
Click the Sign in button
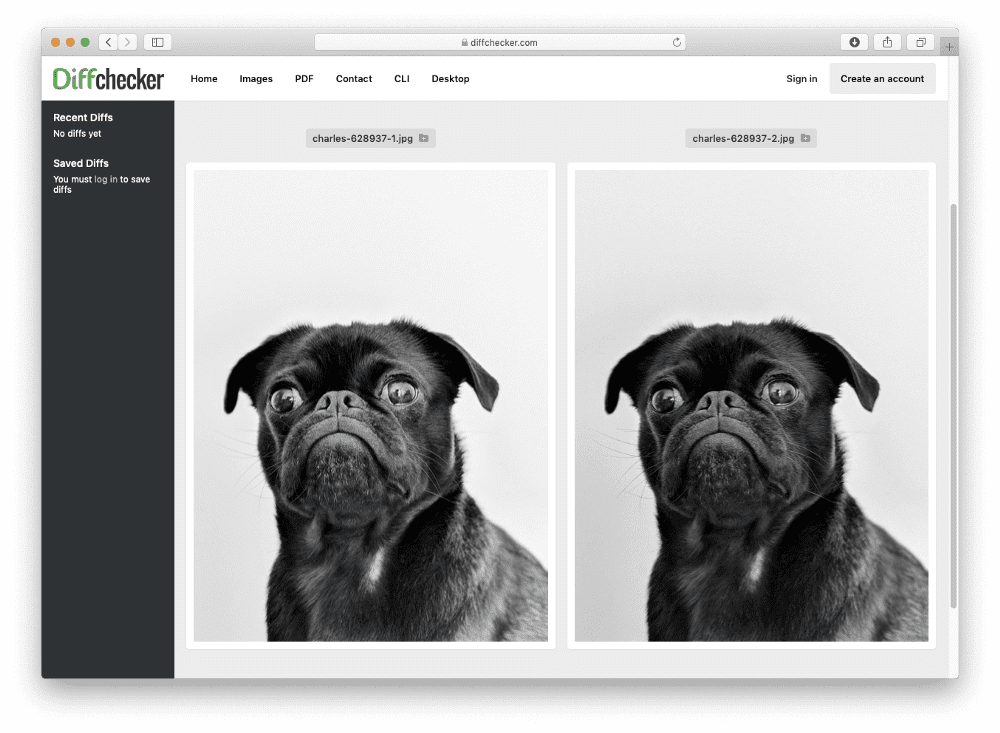pyautogui.click(x=801, y=78)
